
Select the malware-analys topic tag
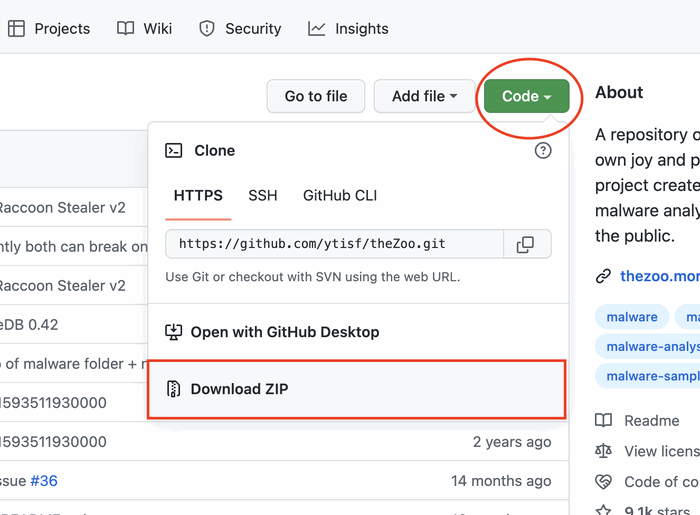[647, 346]
